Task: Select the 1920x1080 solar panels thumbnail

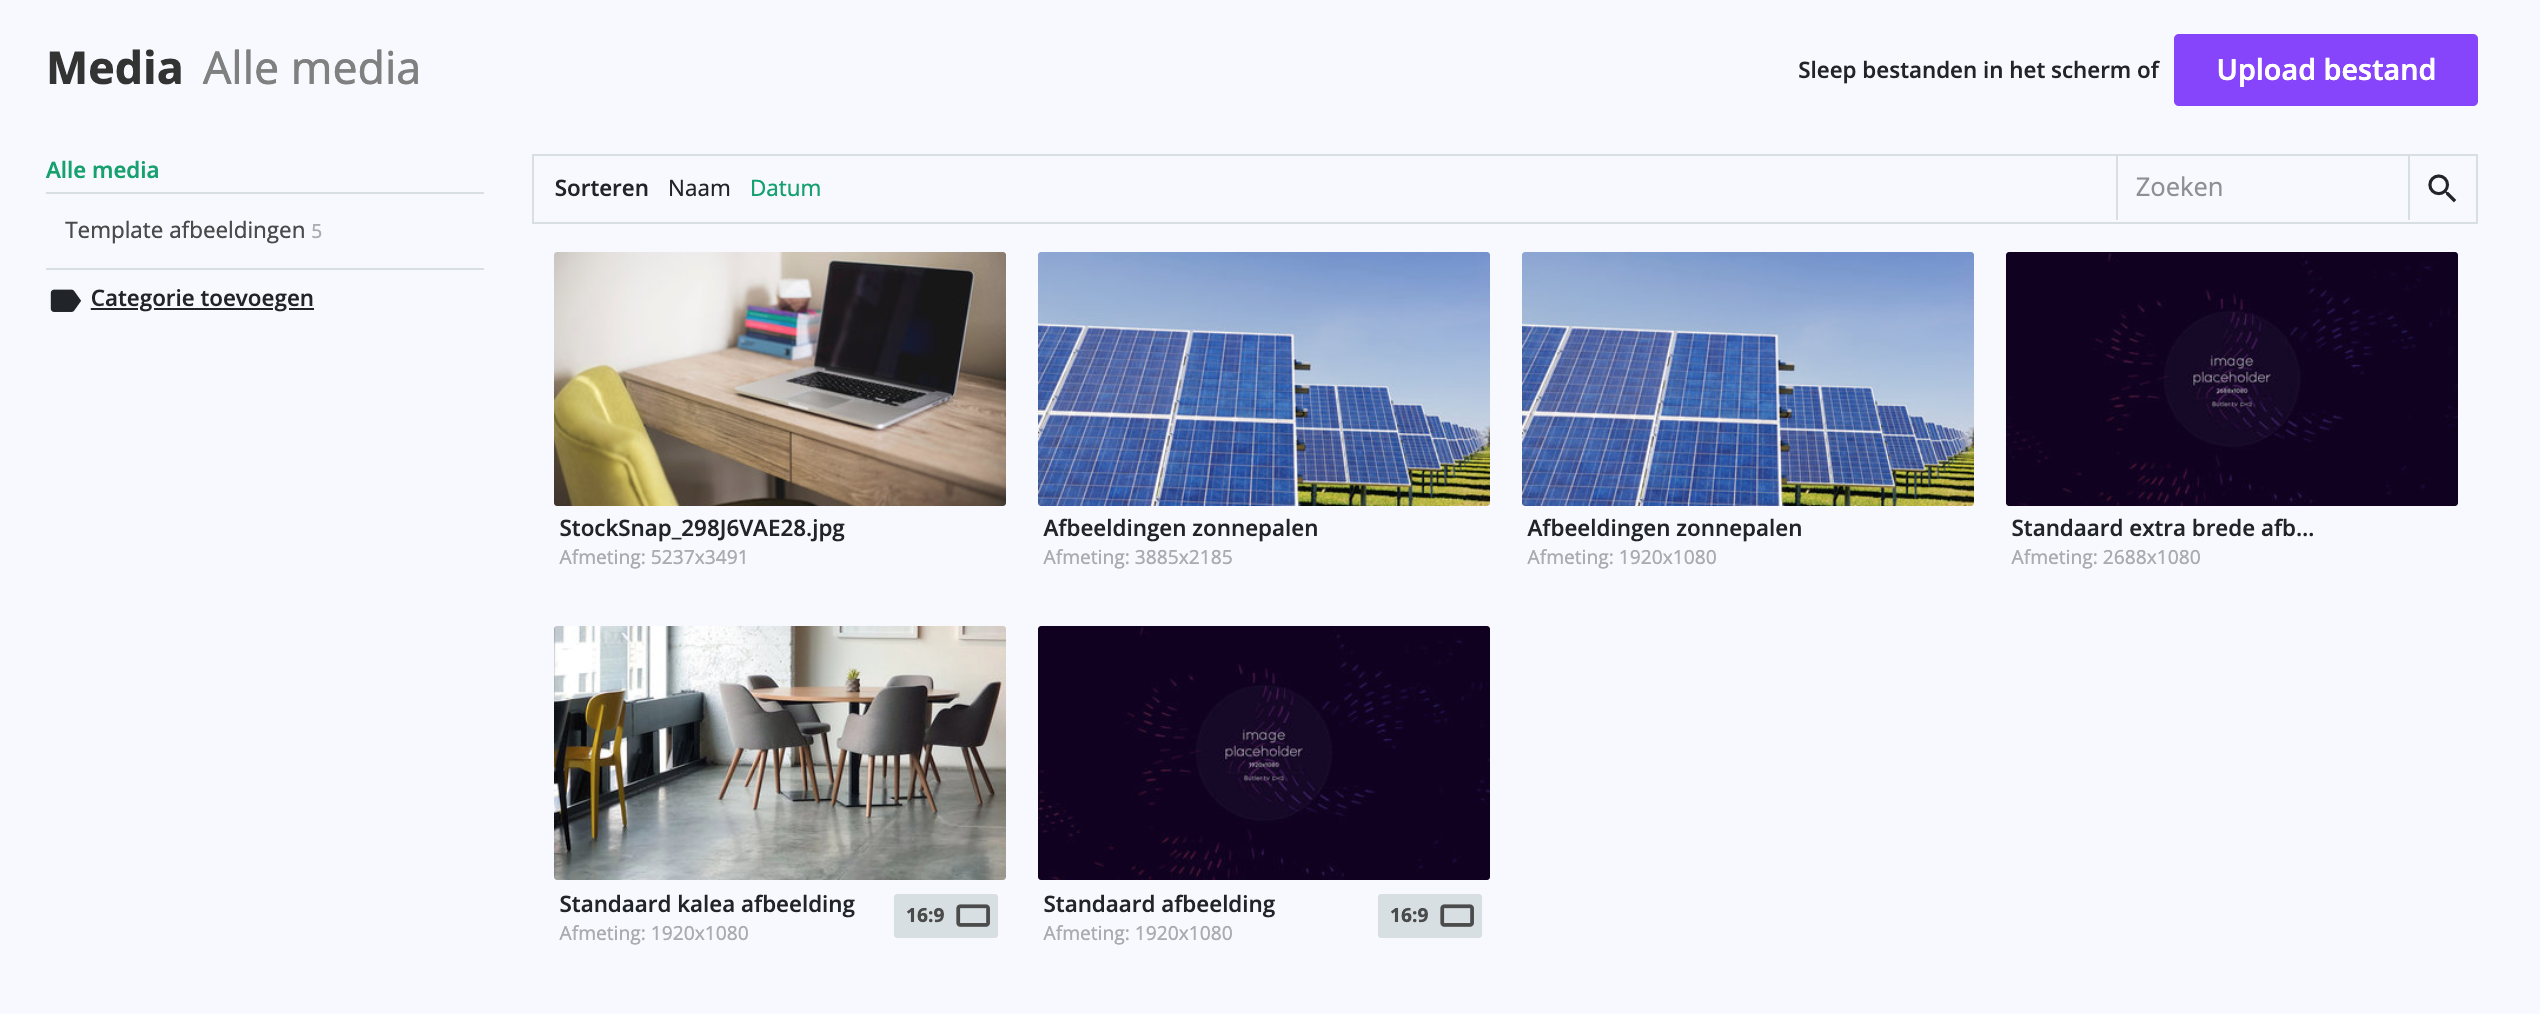Action: pyautogui.click(x=1747, y=378)
